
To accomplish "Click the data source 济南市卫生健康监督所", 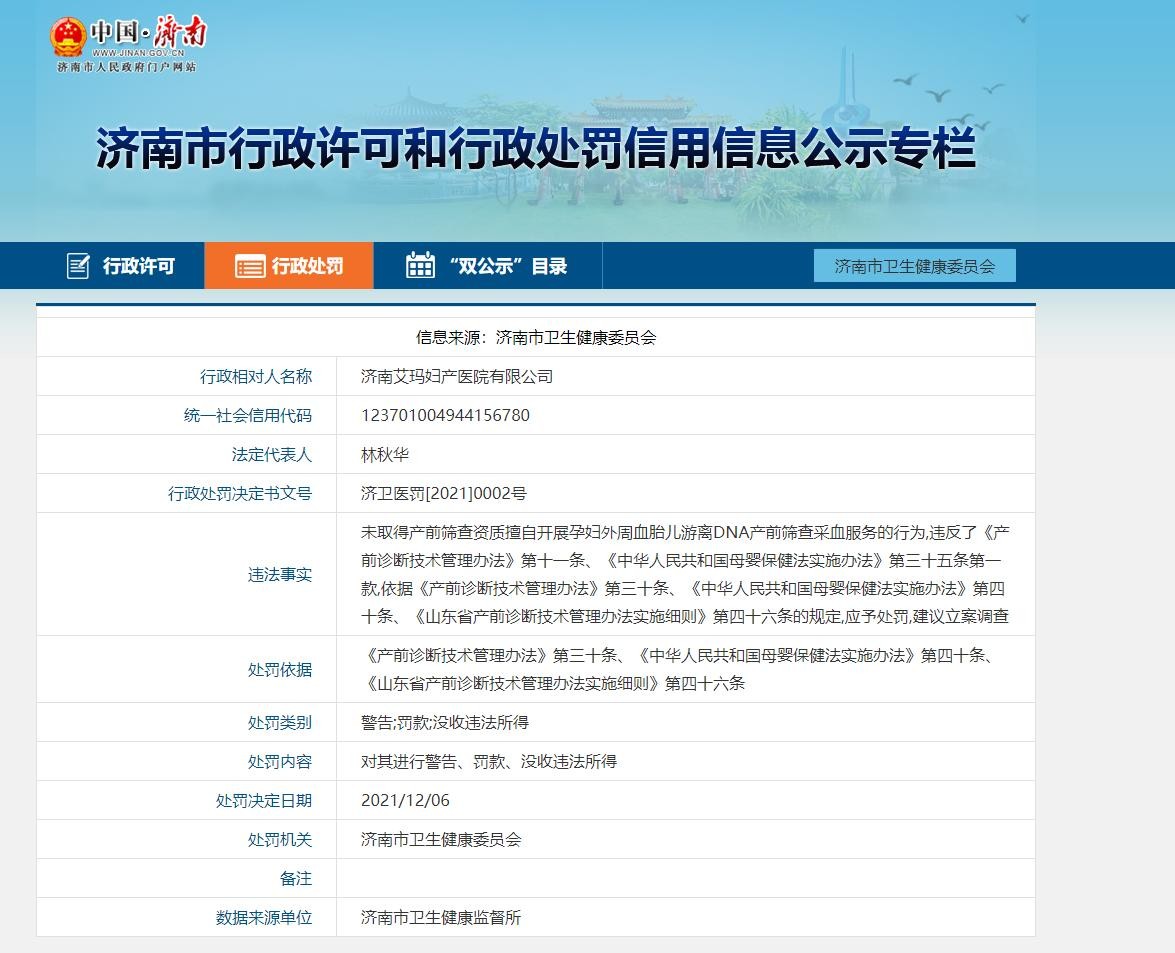I will 441,918.
